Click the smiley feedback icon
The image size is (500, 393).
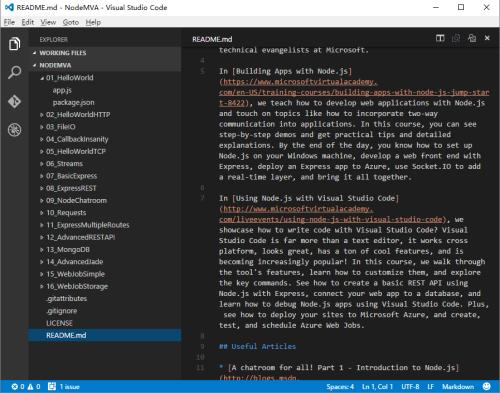coord(486,386)
